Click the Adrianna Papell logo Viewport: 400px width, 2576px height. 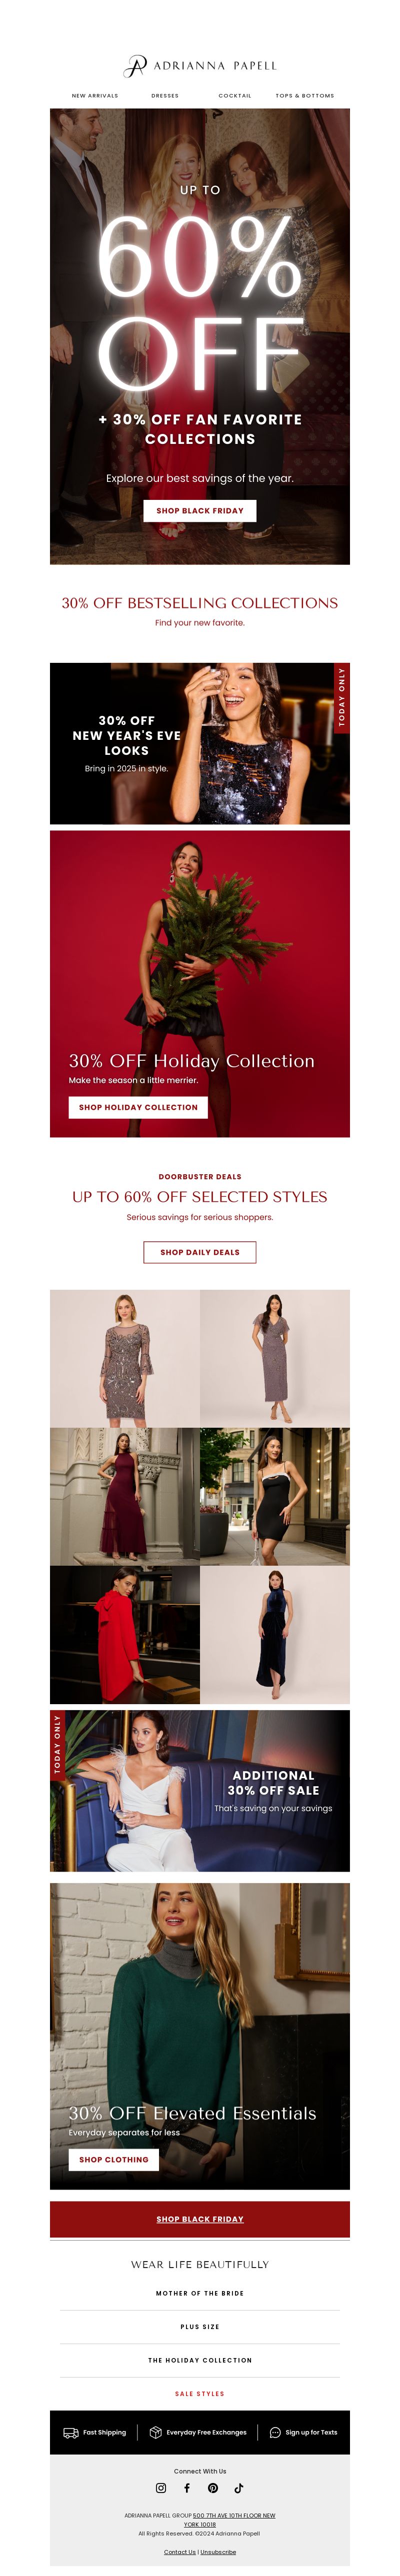click(200, 66)
